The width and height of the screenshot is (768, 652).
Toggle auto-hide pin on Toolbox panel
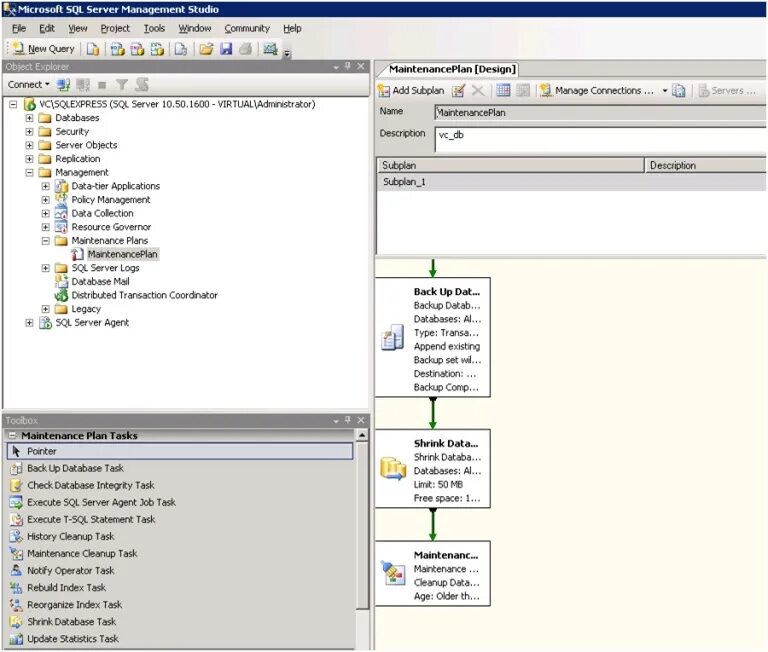pyautogui.click(x=348, y=420)
